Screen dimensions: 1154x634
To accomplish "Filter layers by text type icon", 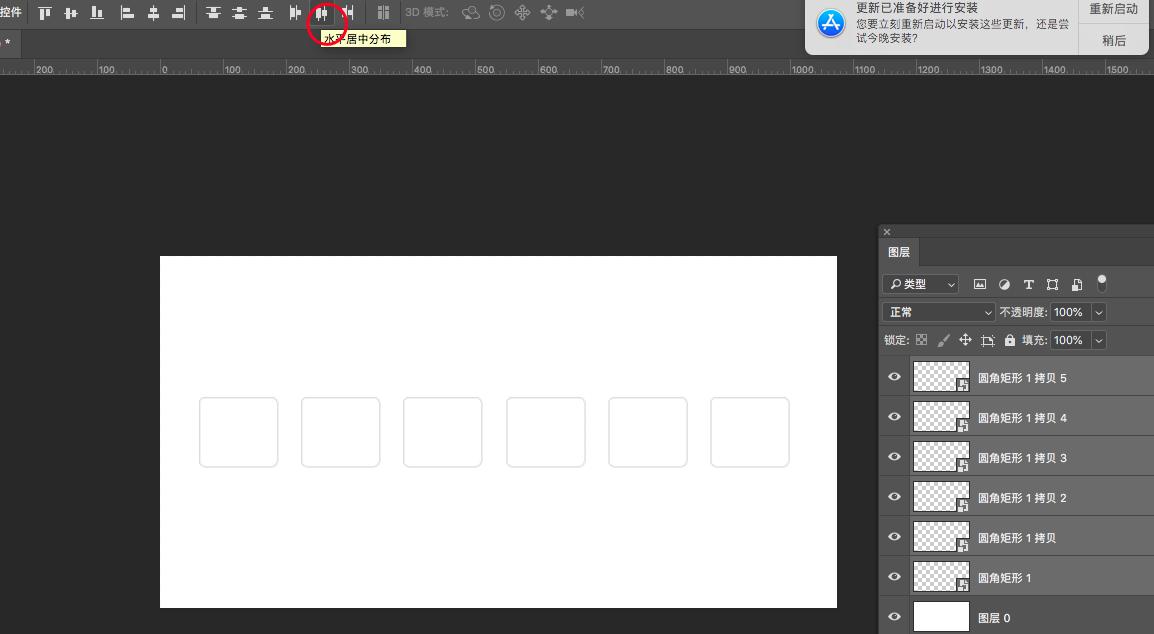I will (1028, 284).
